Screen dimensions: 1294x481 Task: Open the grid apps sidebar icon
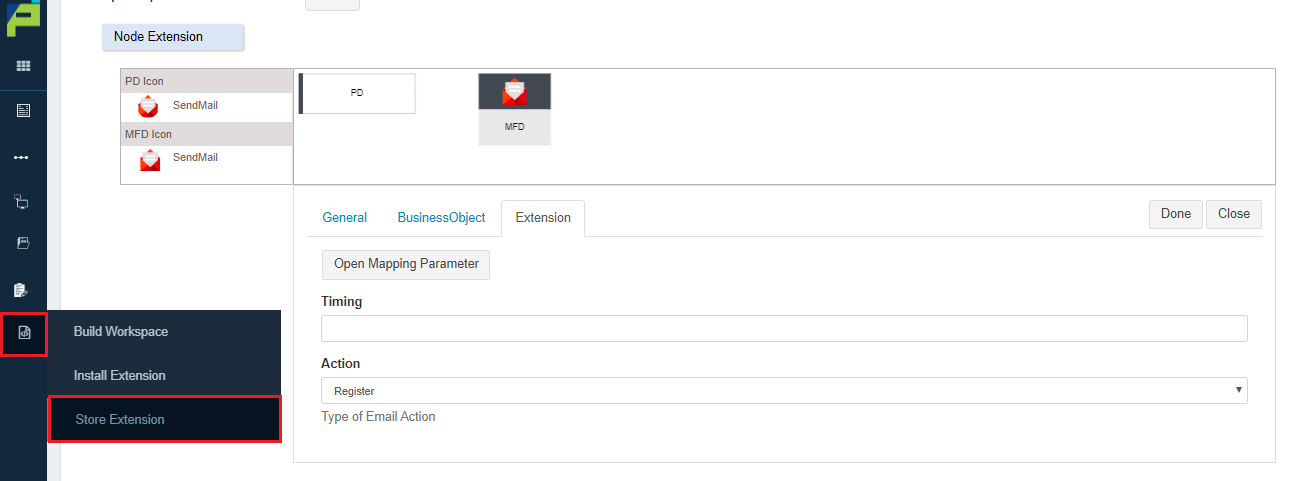click(x=23, y=66)
